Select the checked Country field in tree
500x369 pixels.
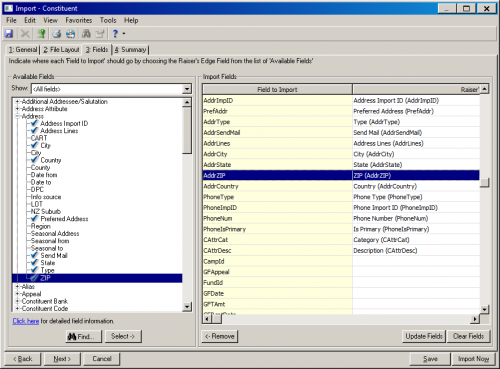coord(51,160)
